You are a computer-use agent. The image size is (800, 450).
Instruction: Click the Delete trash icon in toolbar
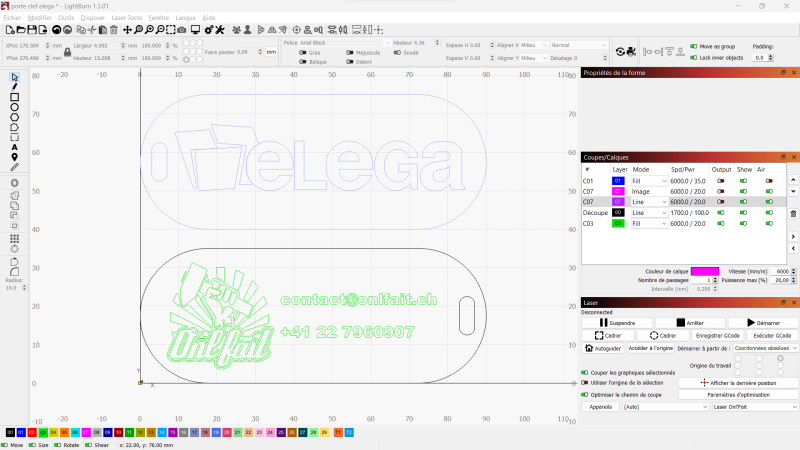[x=114, y=30]
